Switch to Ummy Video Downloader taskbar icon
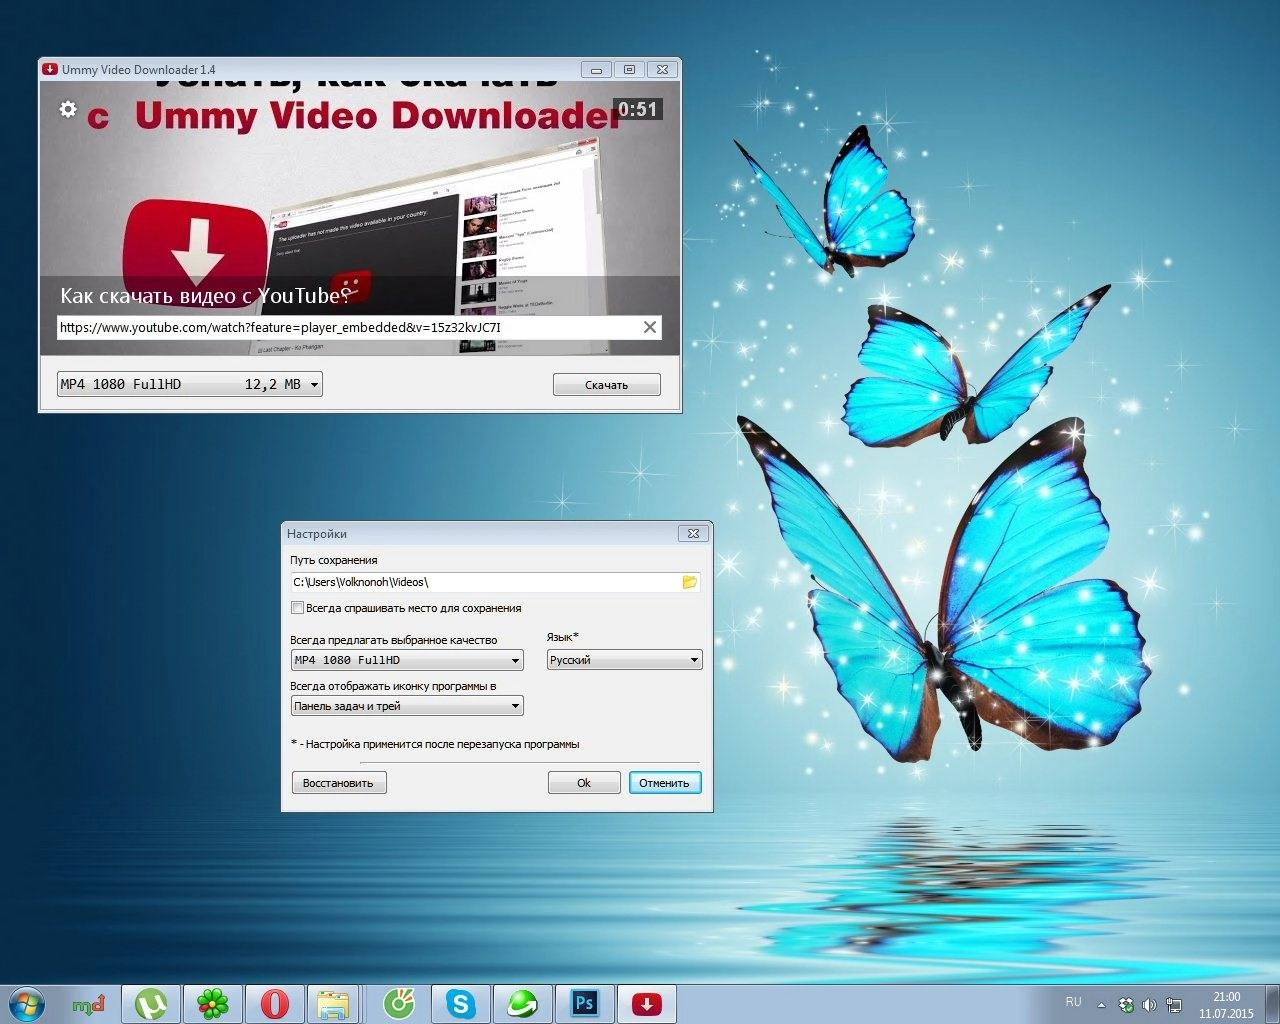 pyautogui.click(x=647, y=1004)
